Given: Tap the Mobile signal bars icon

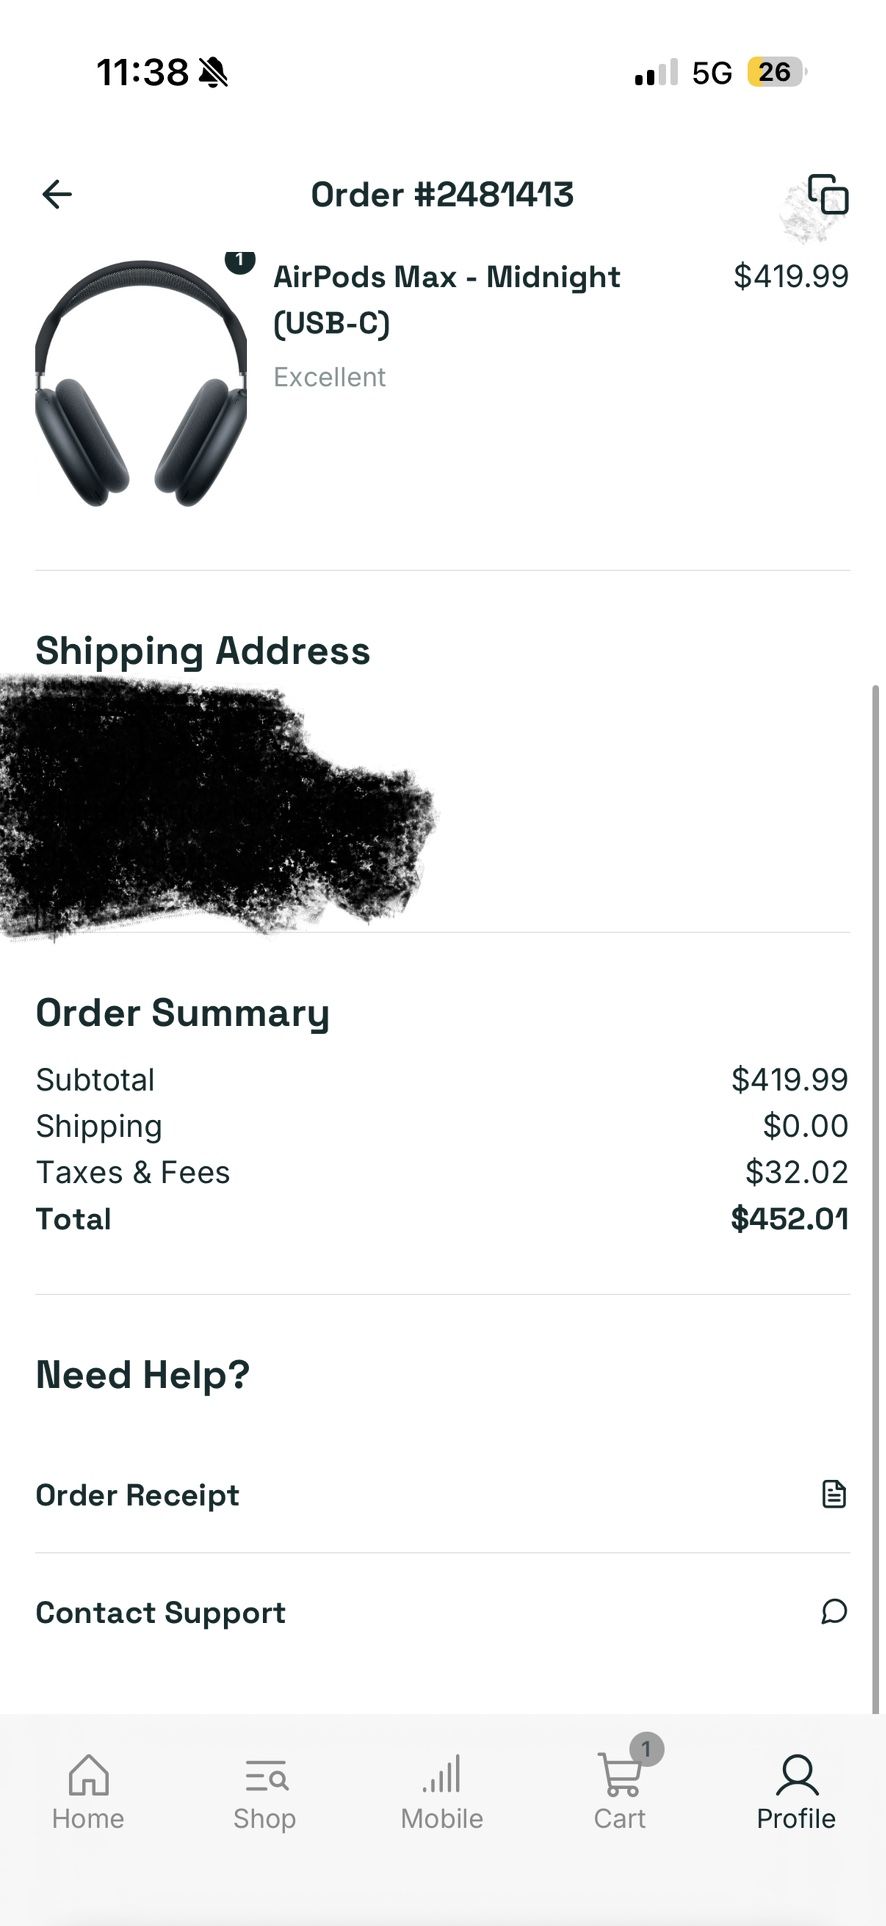Looking at the screenshot, I should (442, 1775).
